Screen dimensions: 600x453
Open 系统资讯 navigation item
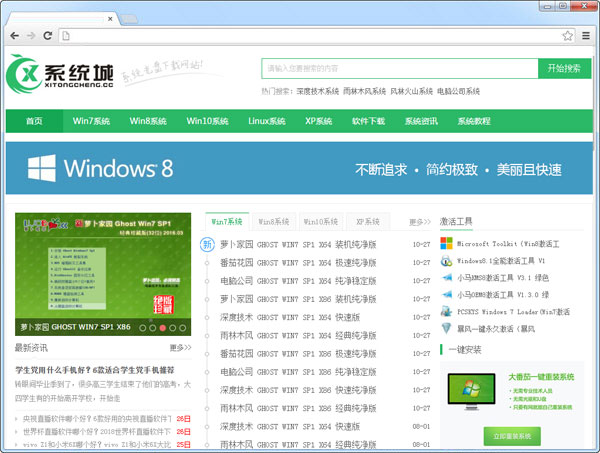[x=421, y=121]
